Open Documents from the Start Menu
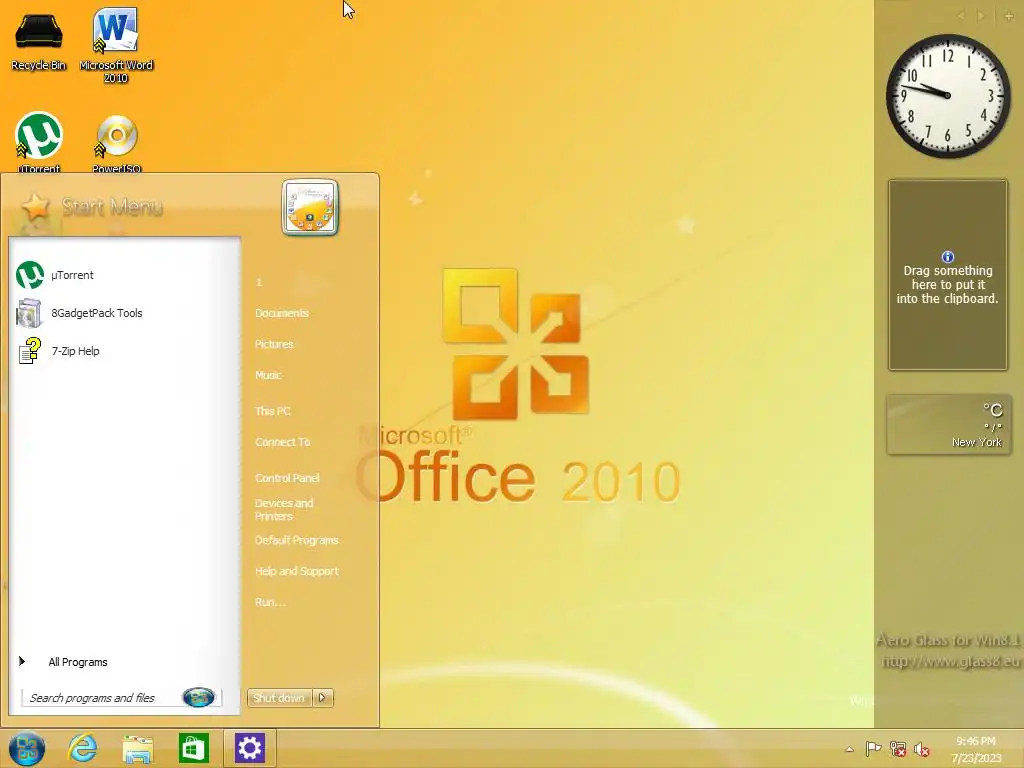 point(282,313)
